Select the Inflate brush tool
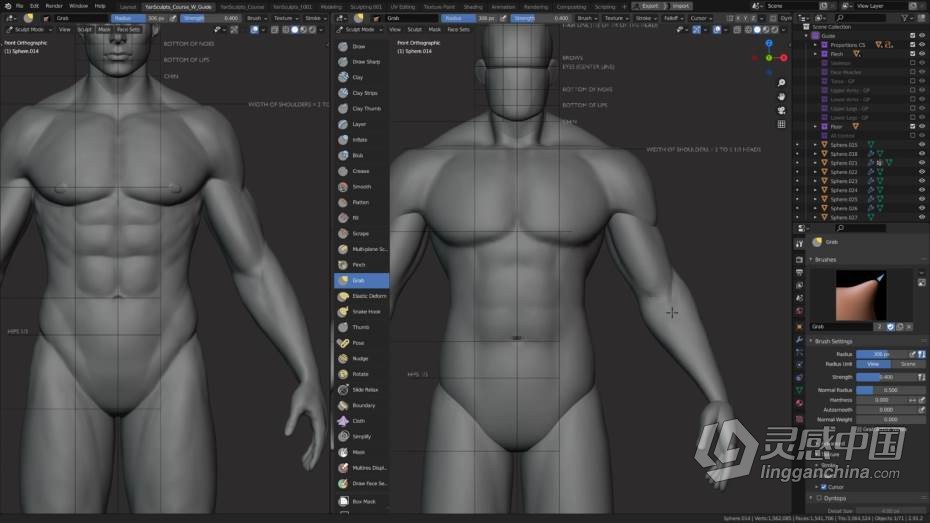This screenshot has height=523, width=930. (361, 140)
